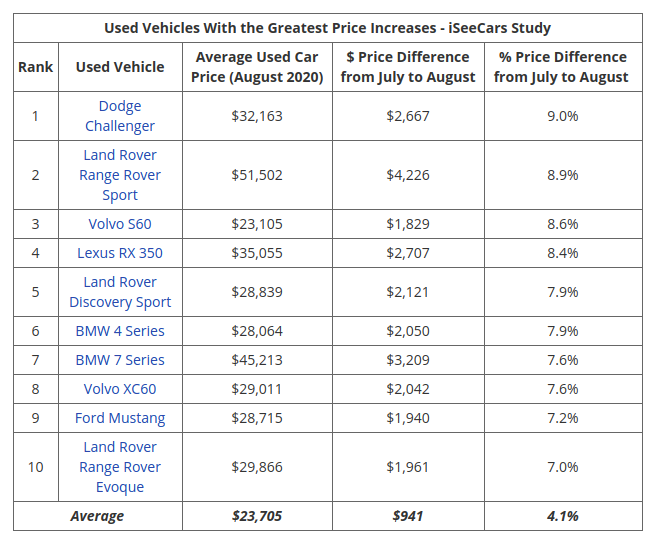Click the $51,502 price cell

(257, 175)
